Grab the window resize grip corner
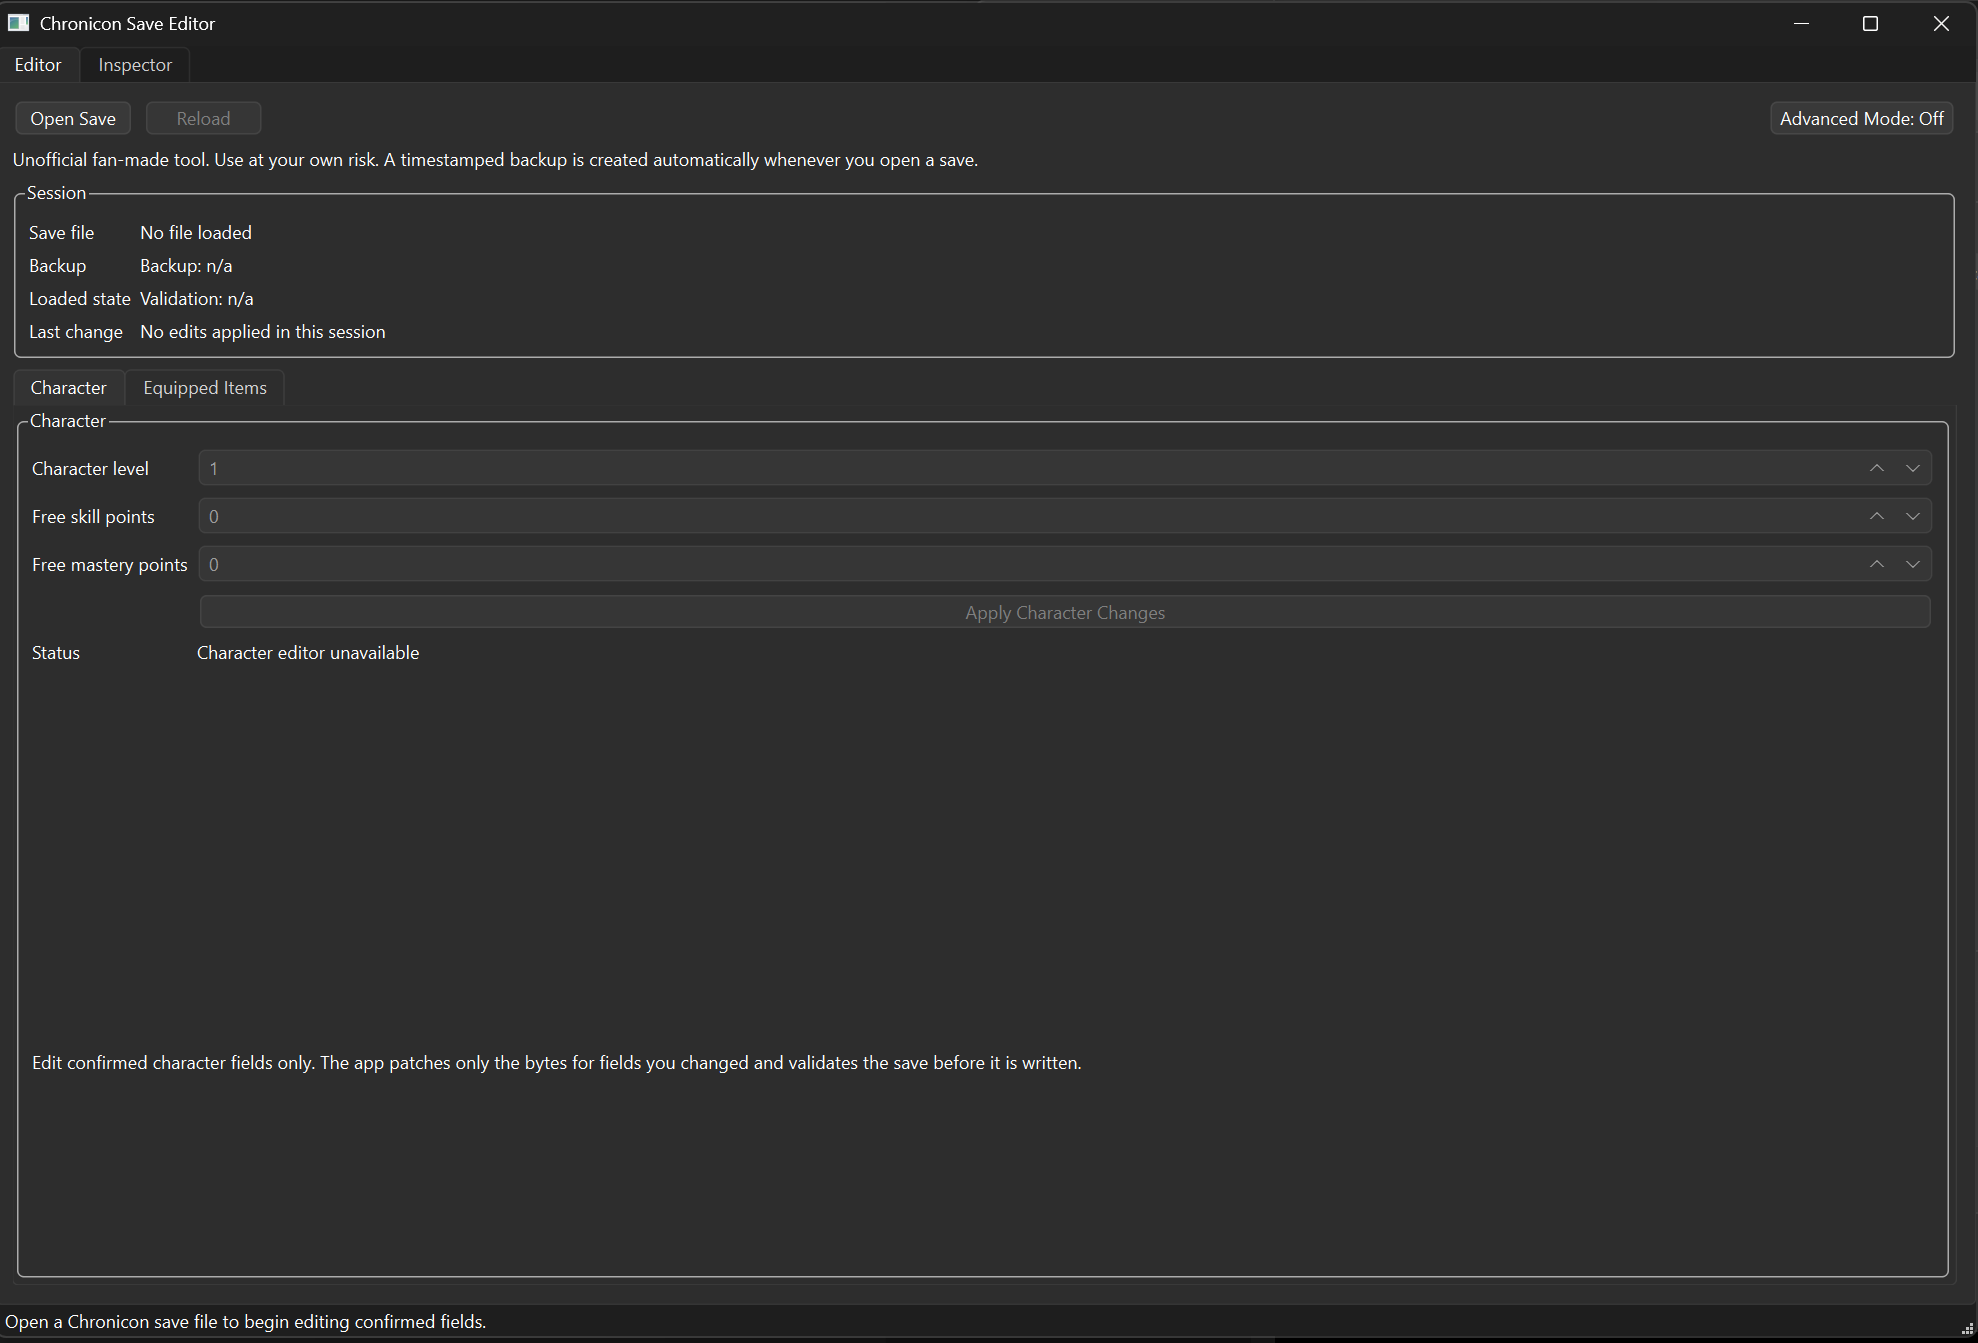This screenshot has height=1343, width=1978. 1967,1329
